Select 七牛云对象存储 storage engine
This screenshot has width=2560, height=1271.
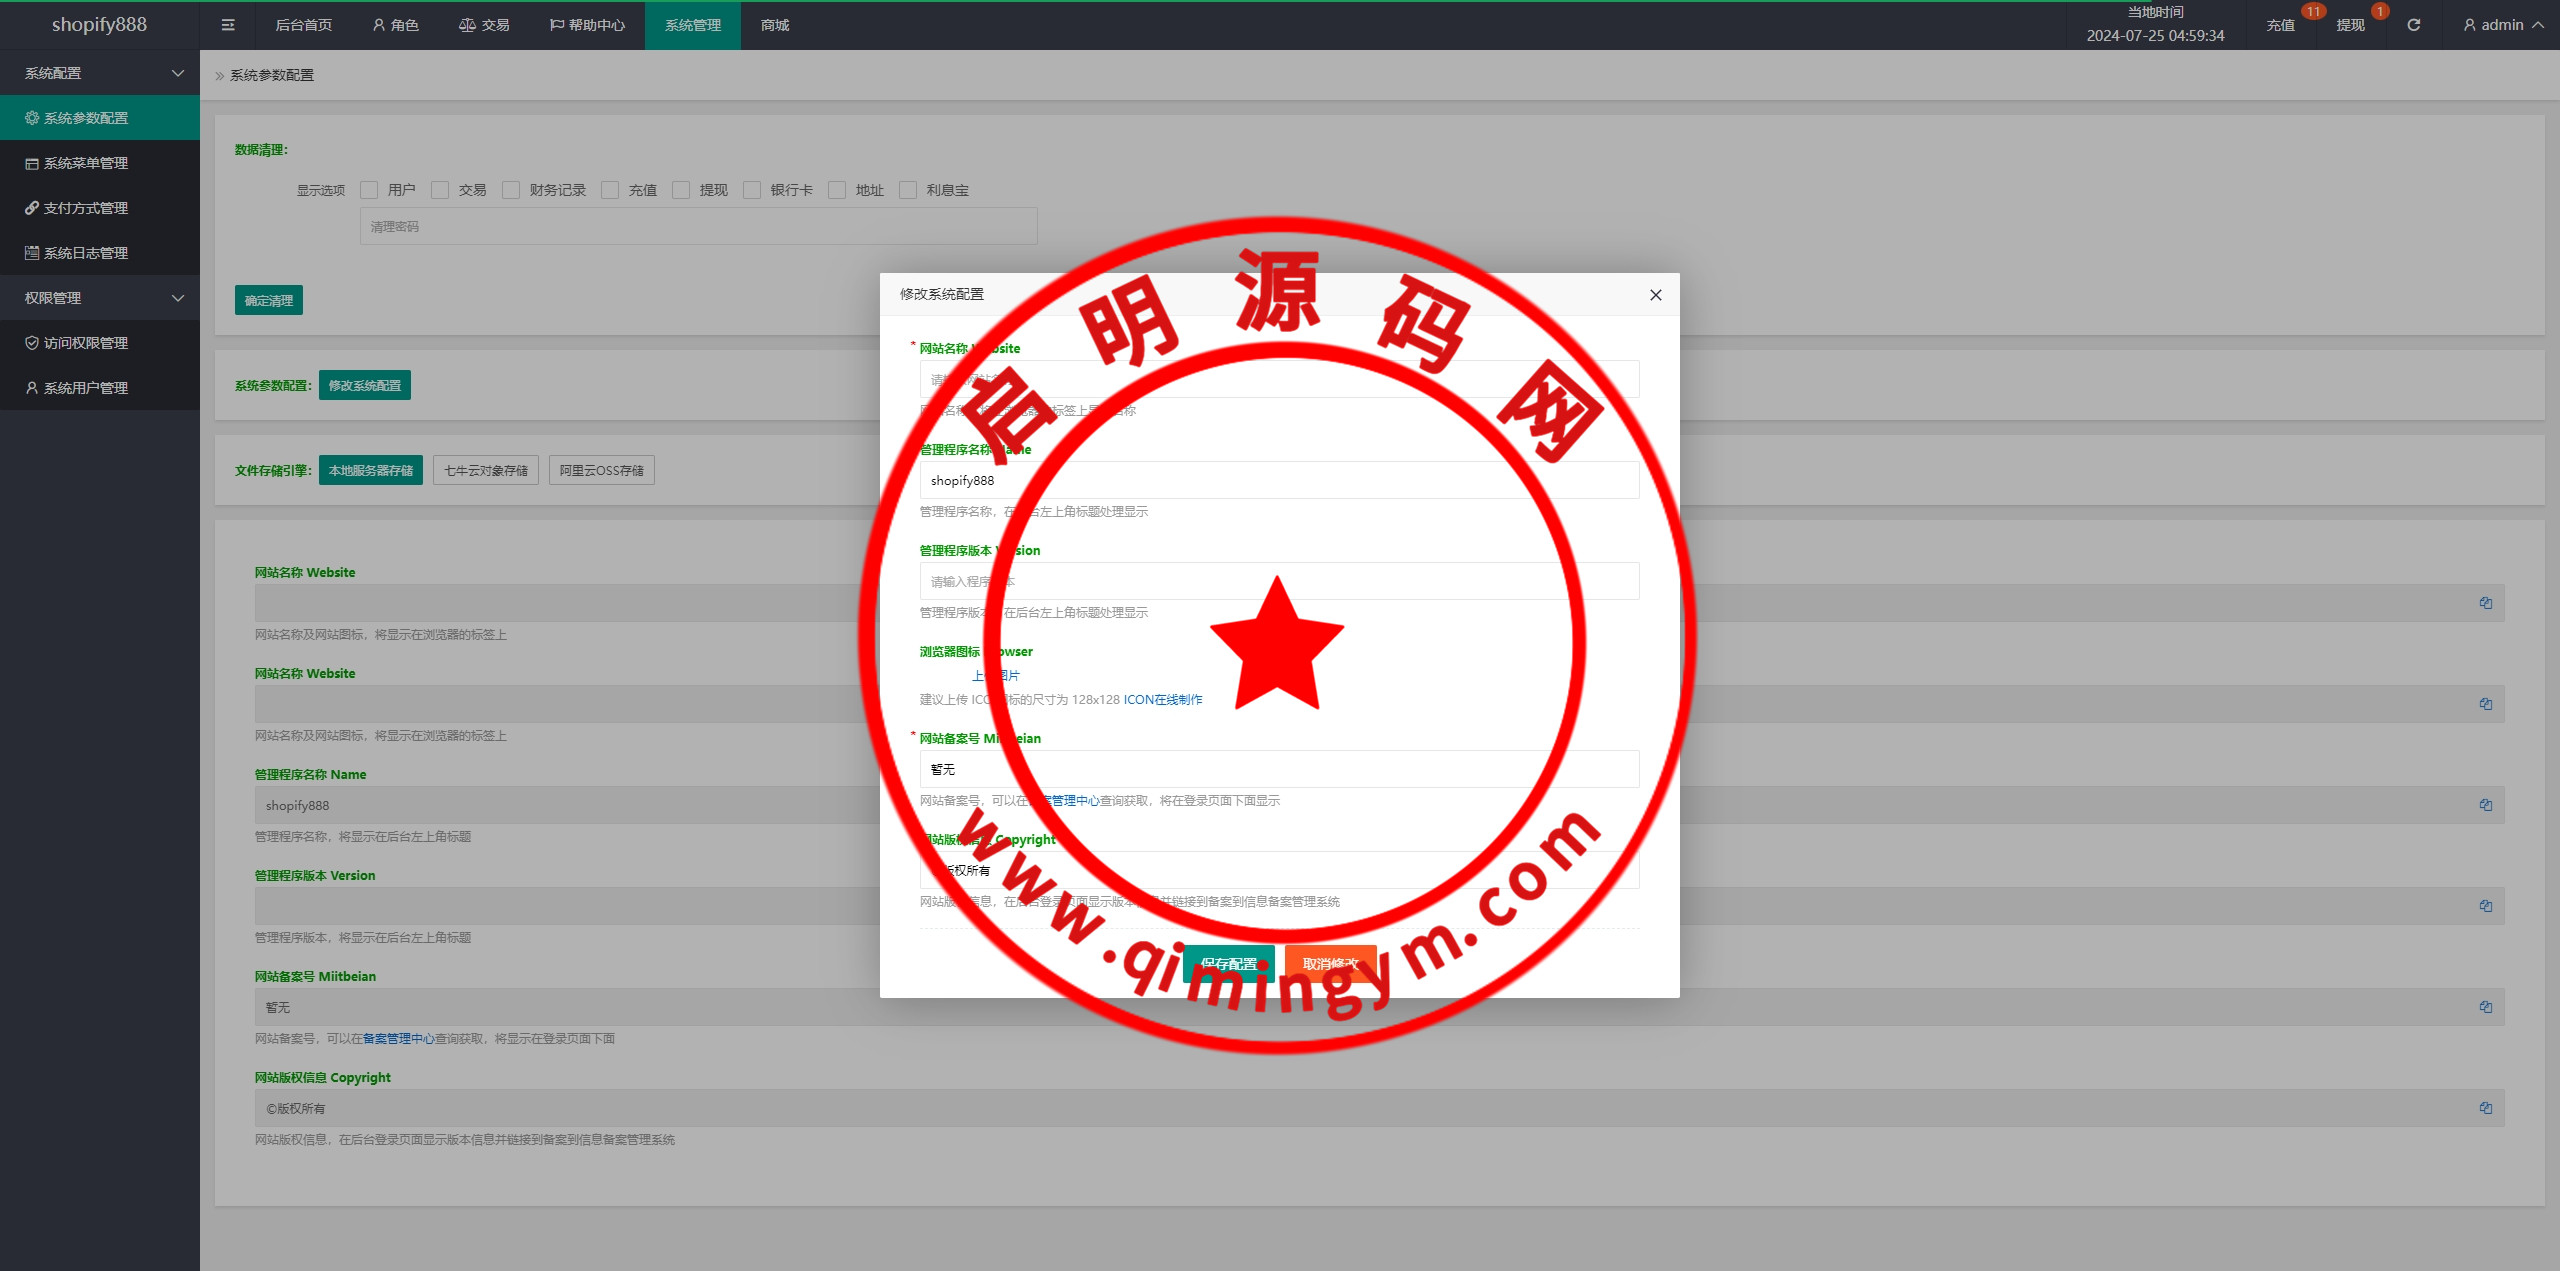point(486,470)
